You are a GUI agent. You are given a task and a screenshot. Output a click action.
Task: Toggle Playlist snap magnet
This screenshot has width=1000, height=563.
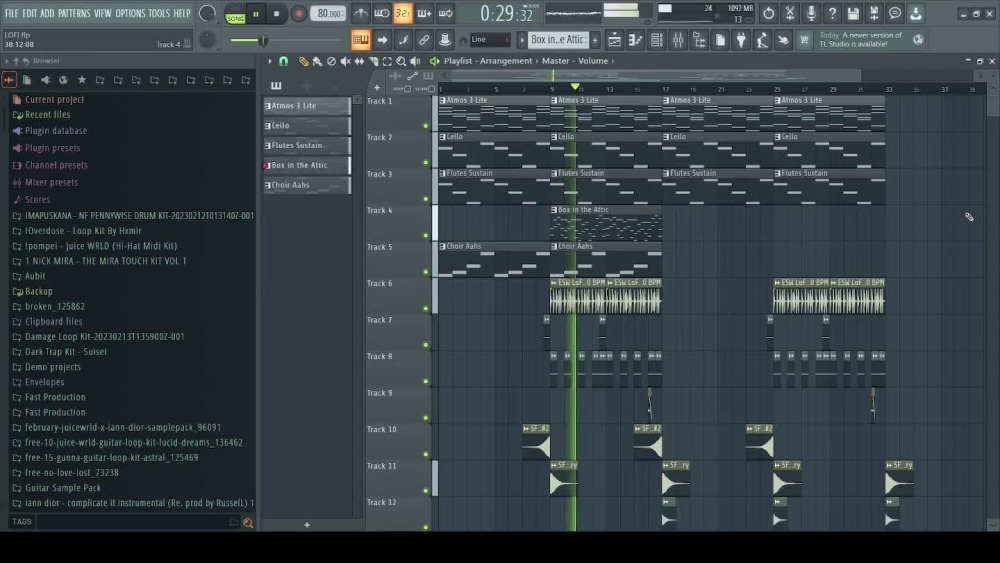284,61
